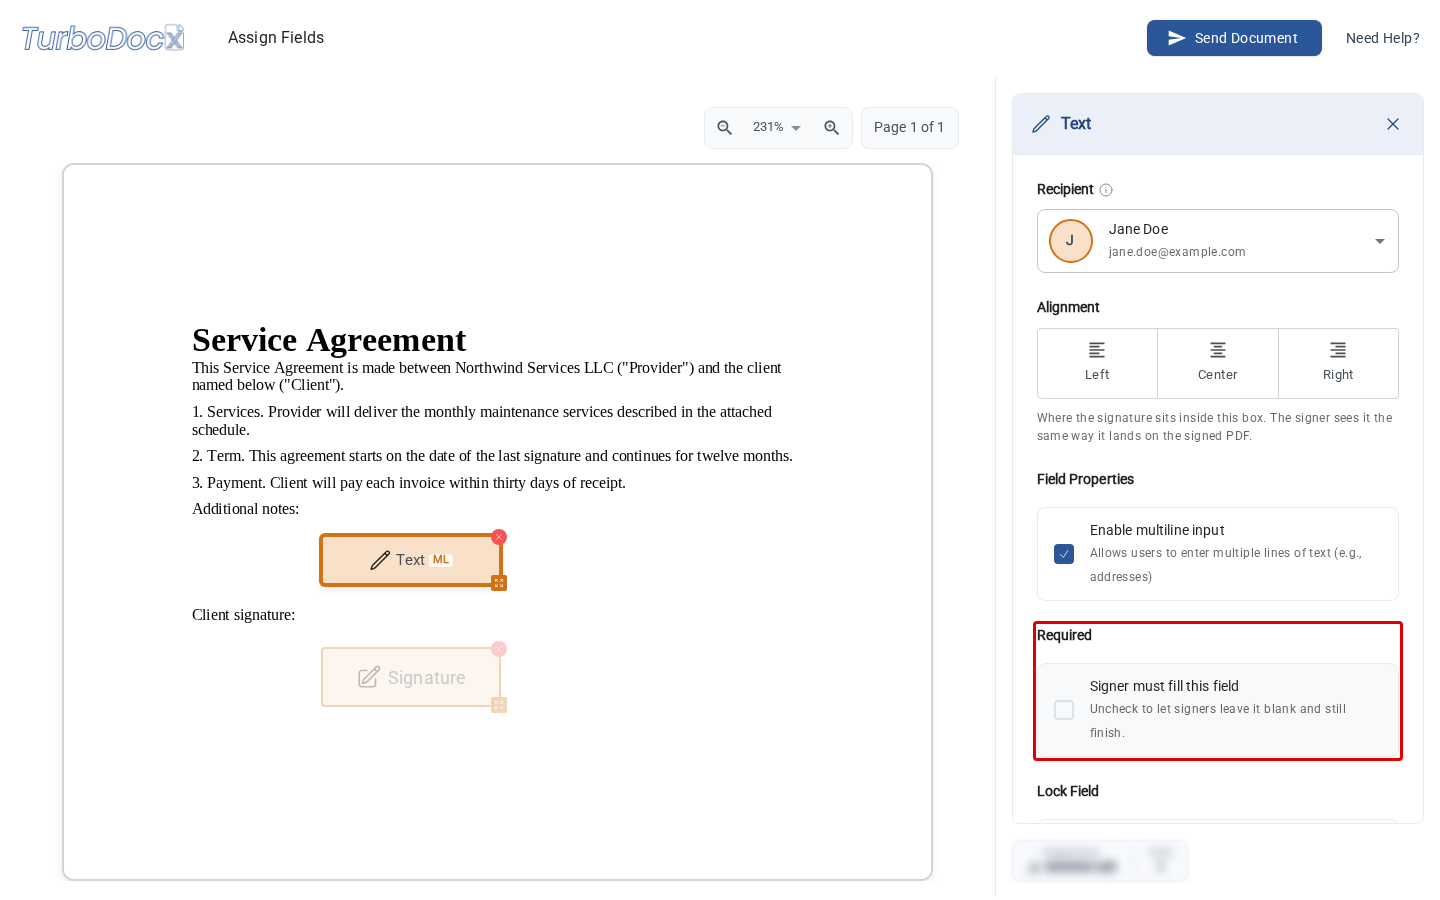Click the Service Agreement heading

tap(329, 340)
